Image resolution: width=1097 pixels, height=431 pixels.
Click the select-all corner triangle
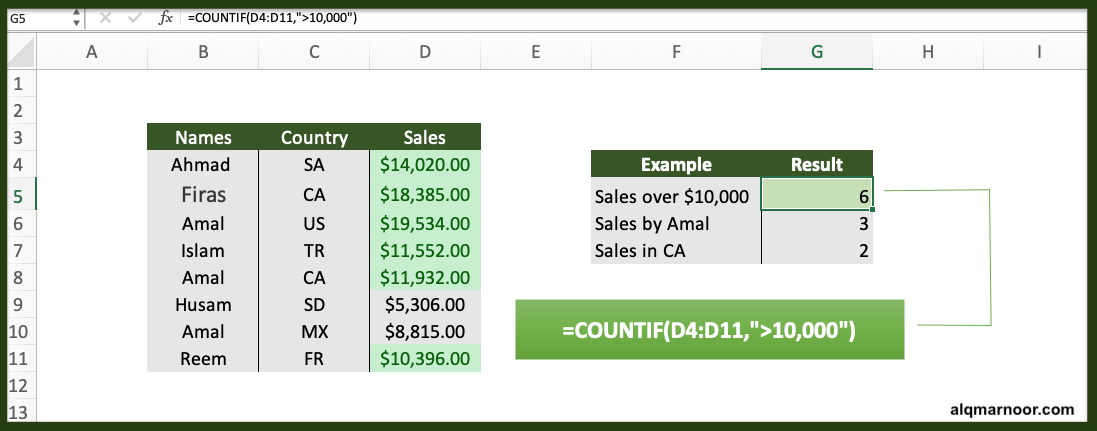click(x=18, y=52)
